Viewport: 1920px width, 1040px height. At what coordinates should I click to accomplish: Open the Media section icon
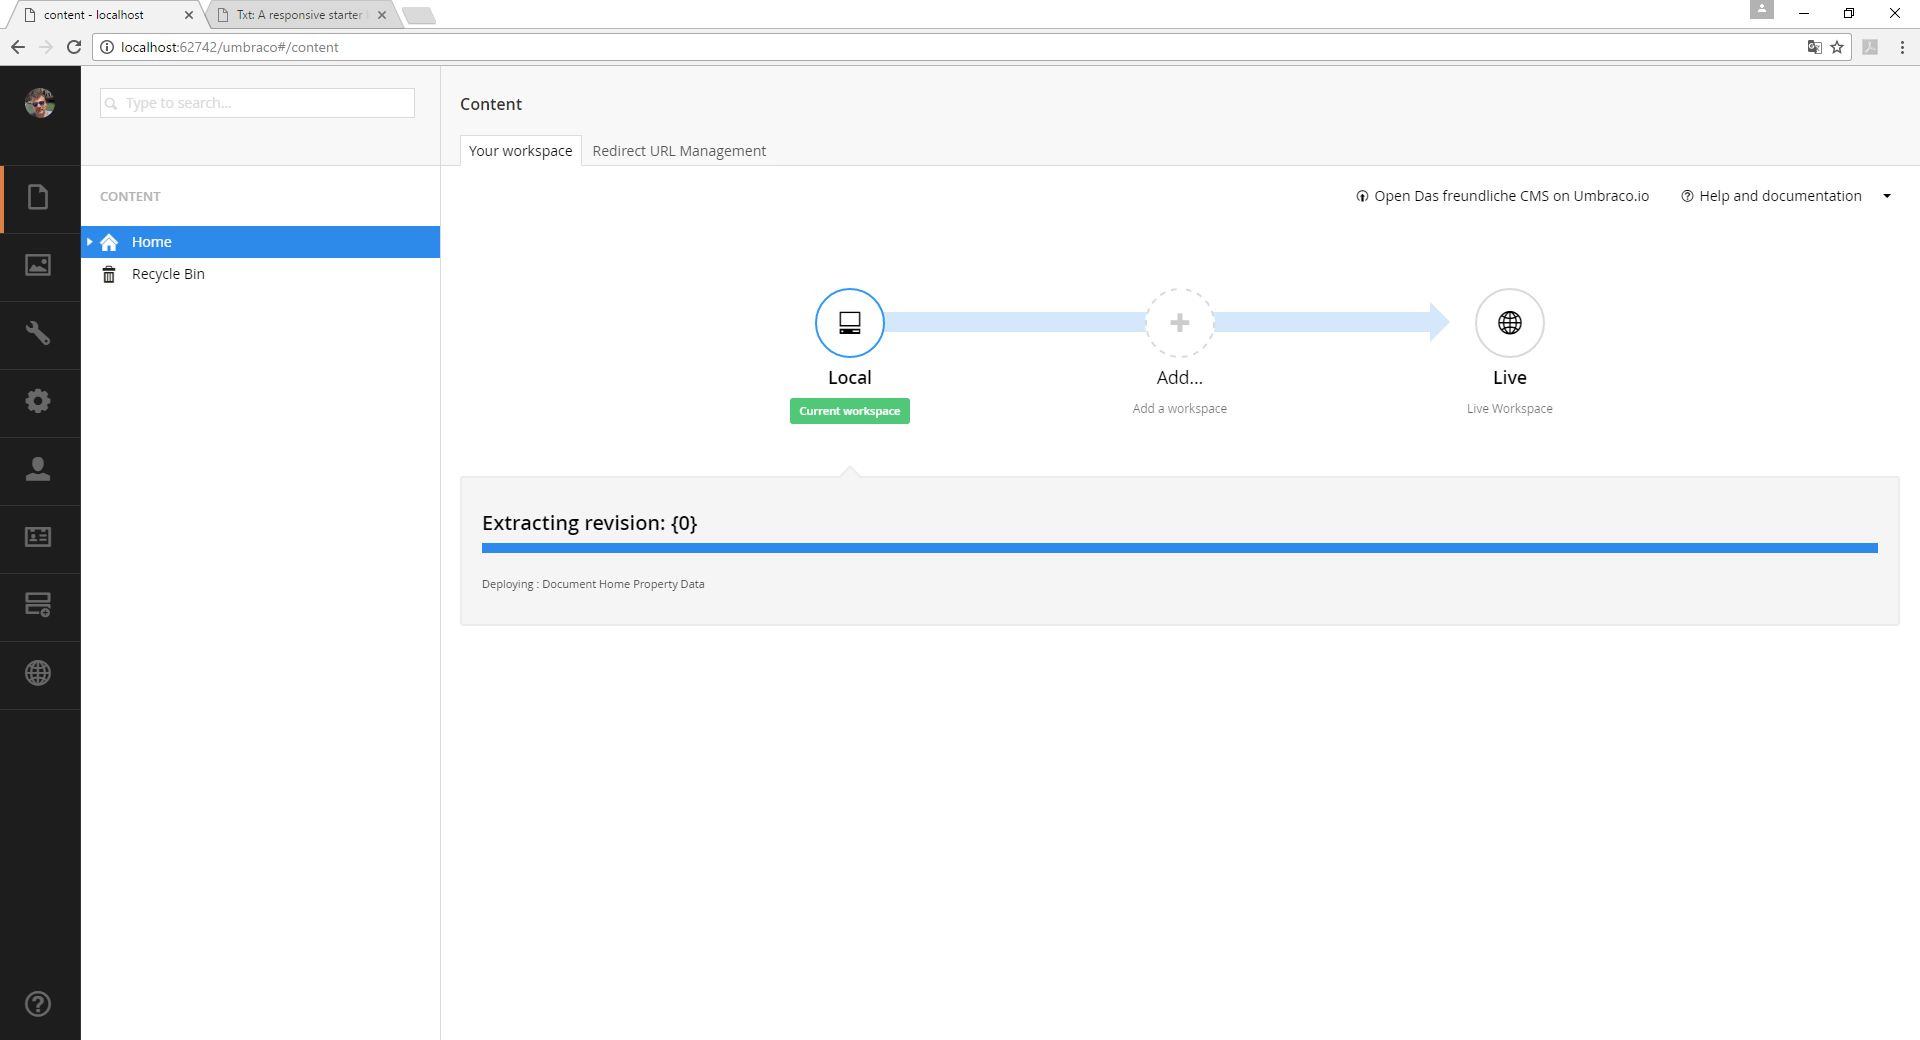[x=38, y=265]
